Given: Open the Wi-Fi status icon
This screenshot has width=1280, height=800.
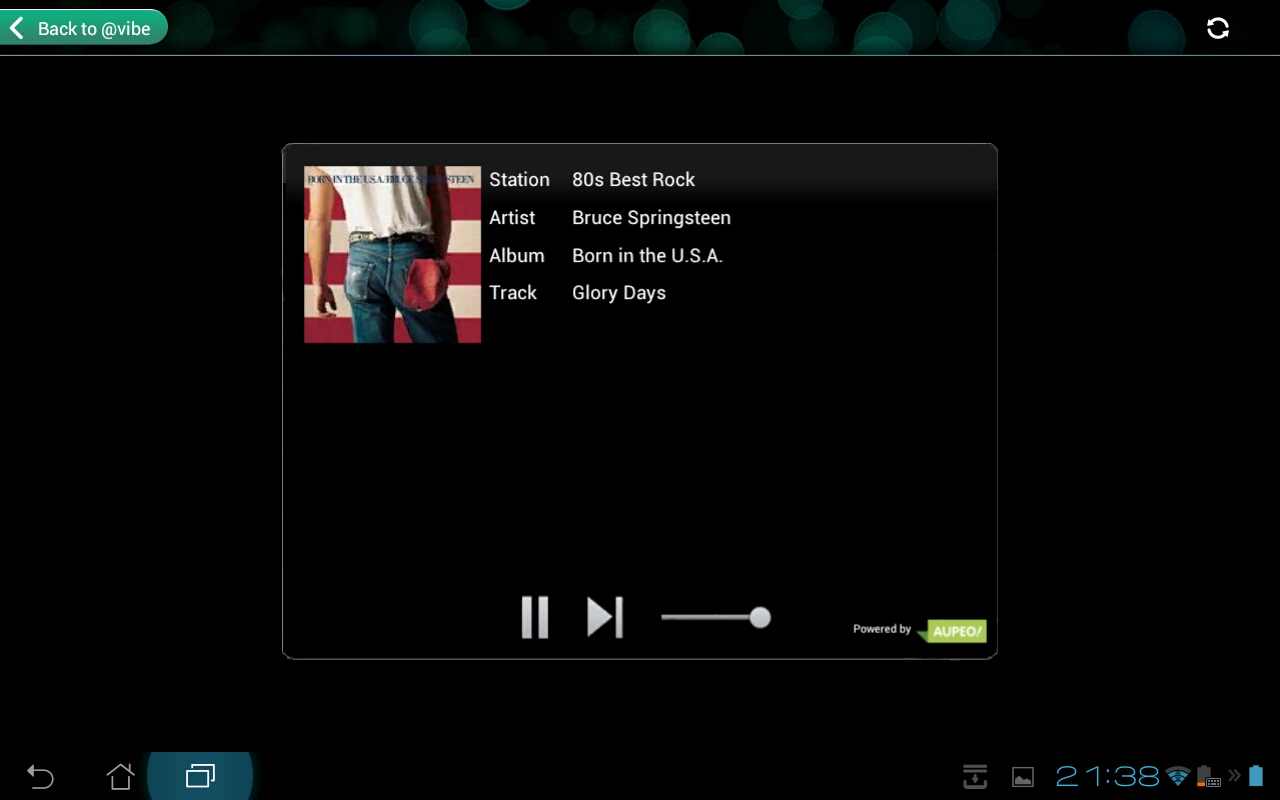Looking at the screenshot, I should click(1178, 776).
